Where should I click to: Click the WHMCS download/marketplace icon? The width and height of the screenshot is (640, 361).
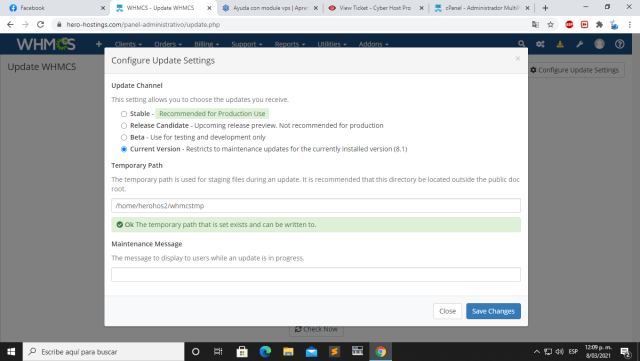[560, 44]
